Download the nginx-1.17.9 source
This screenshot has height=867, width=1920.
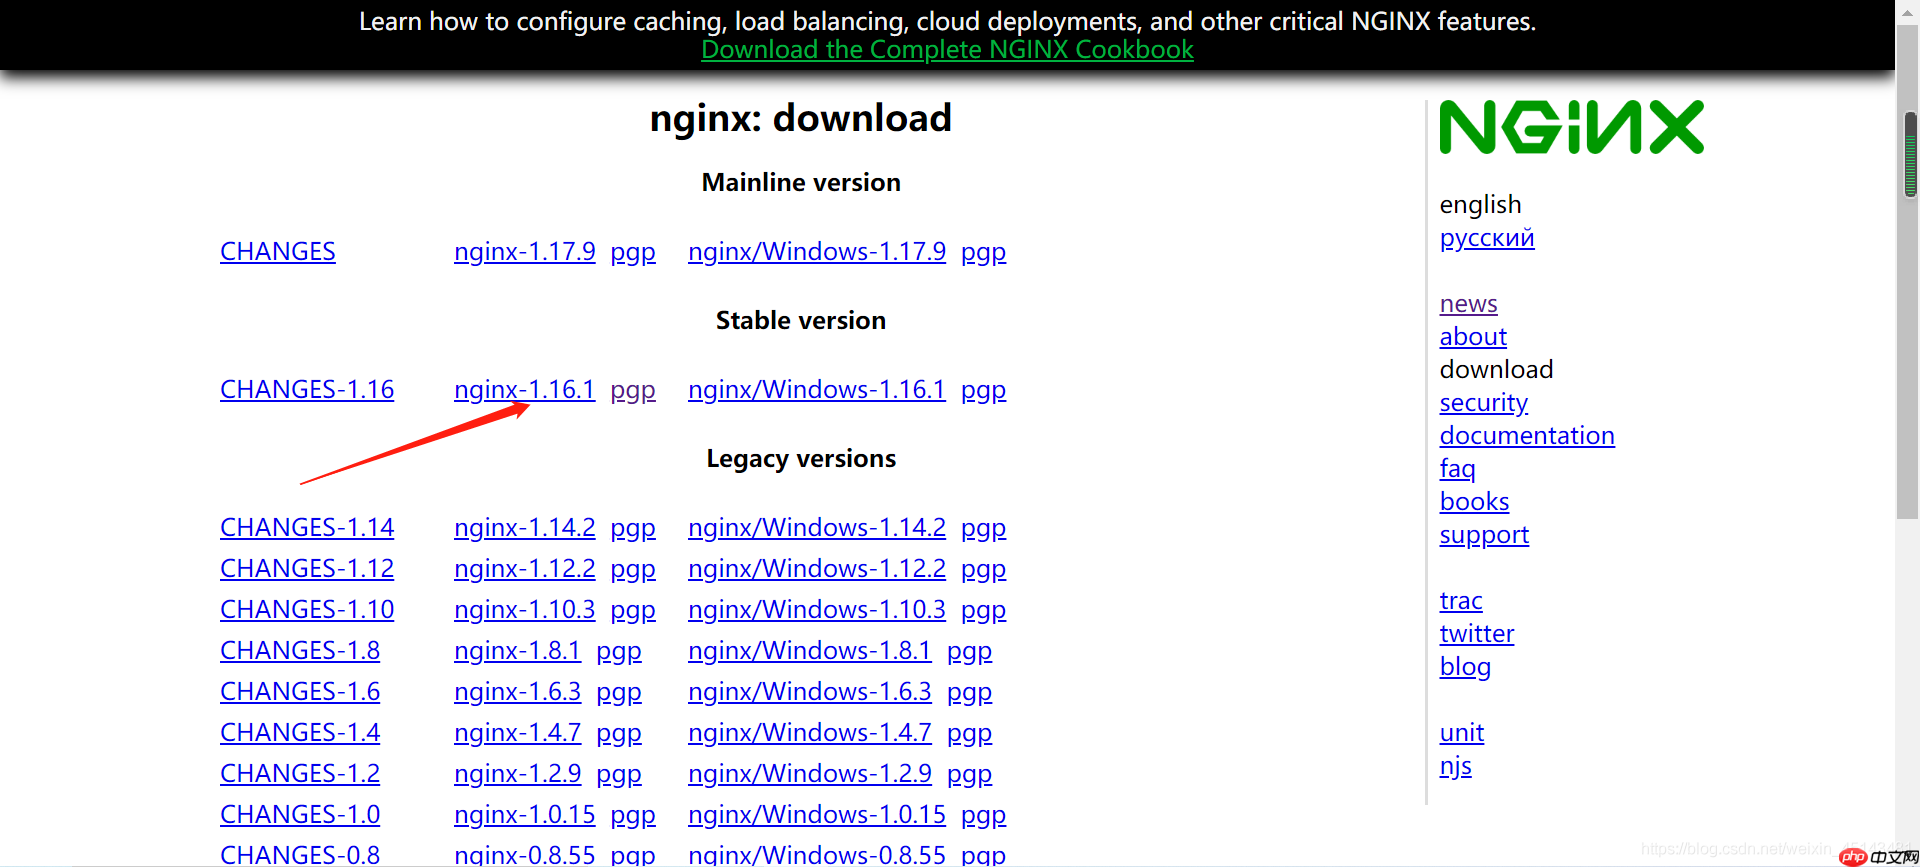525,251
